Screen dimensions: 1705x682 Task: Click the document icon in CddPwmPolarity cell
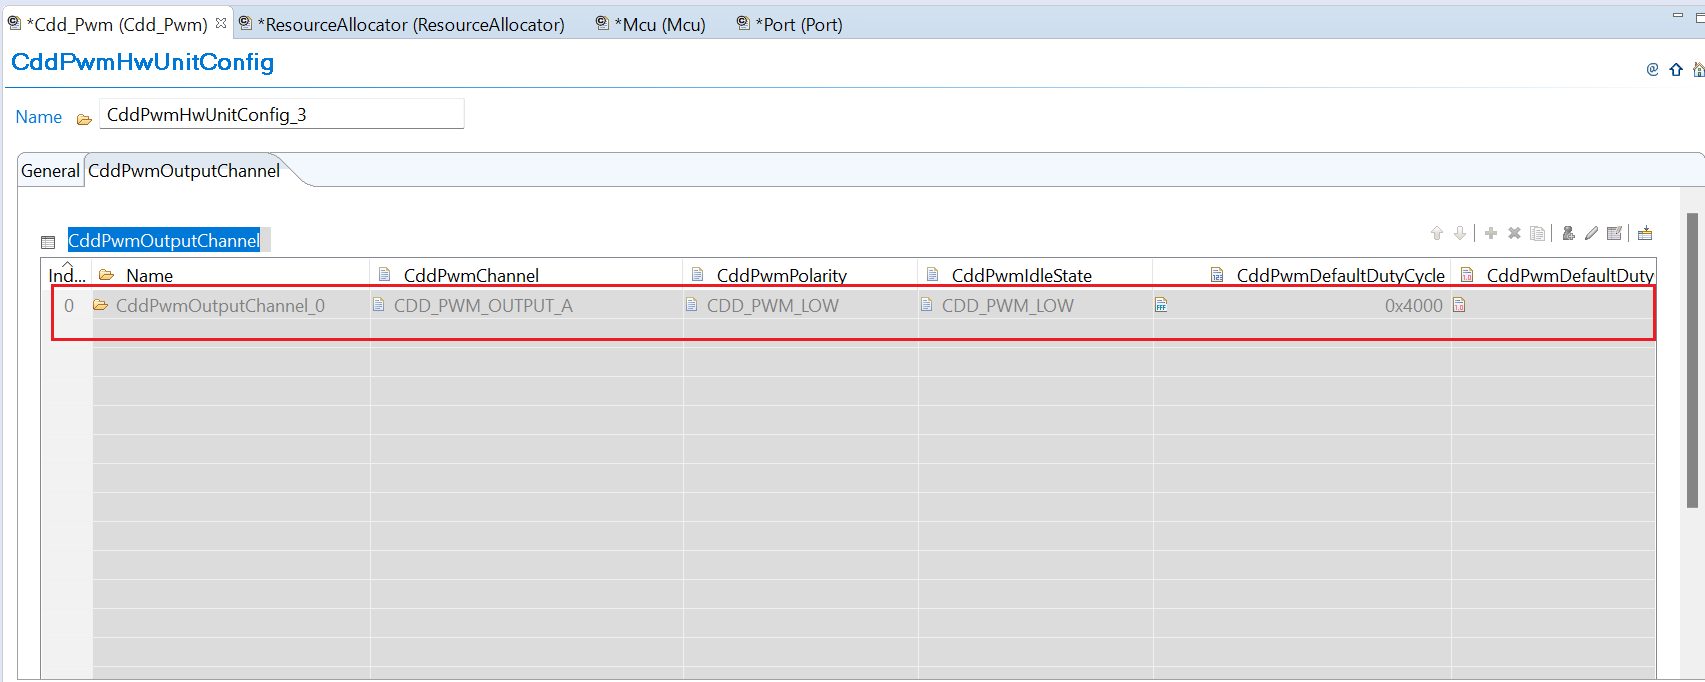(x=691, y=304)
